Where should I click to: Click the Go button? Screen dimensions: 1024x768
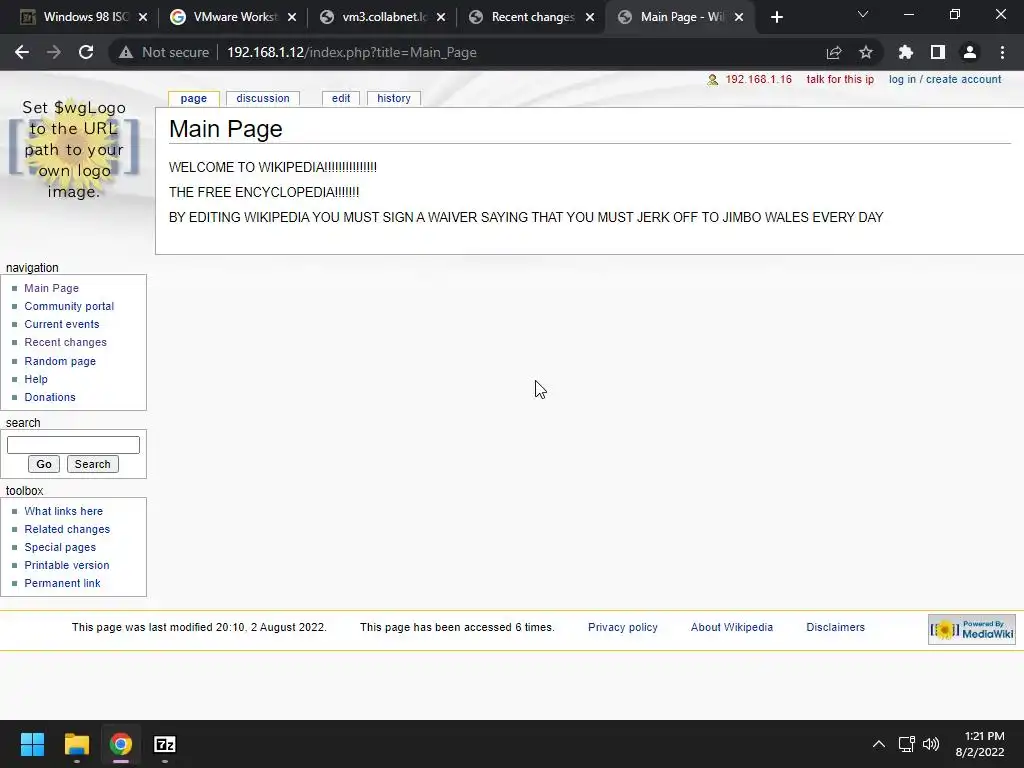(44, 464)
